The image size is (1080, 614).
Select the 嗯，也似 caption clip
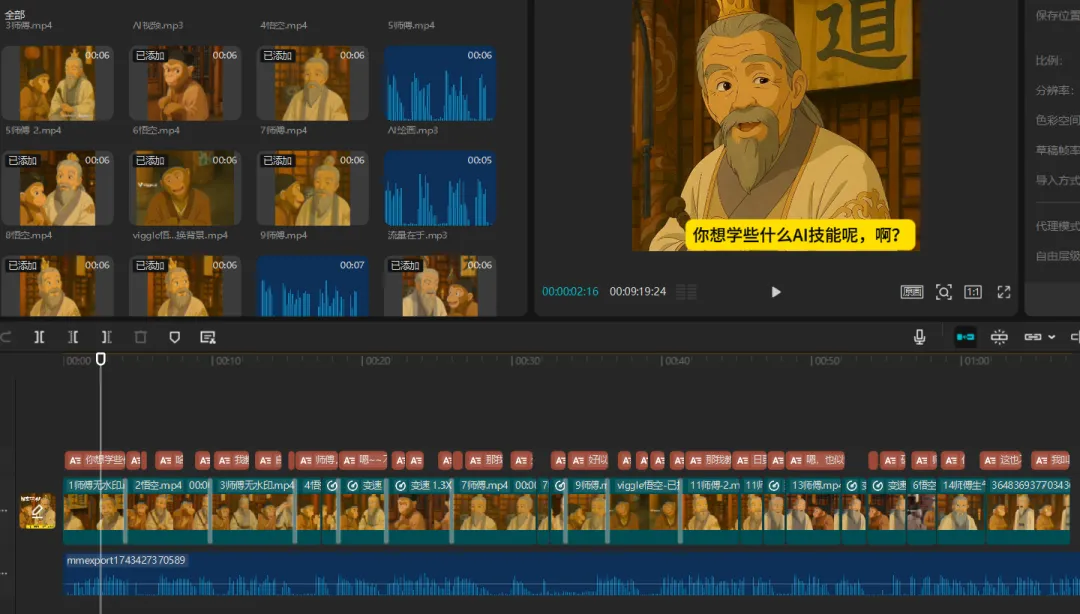point(816,460)
